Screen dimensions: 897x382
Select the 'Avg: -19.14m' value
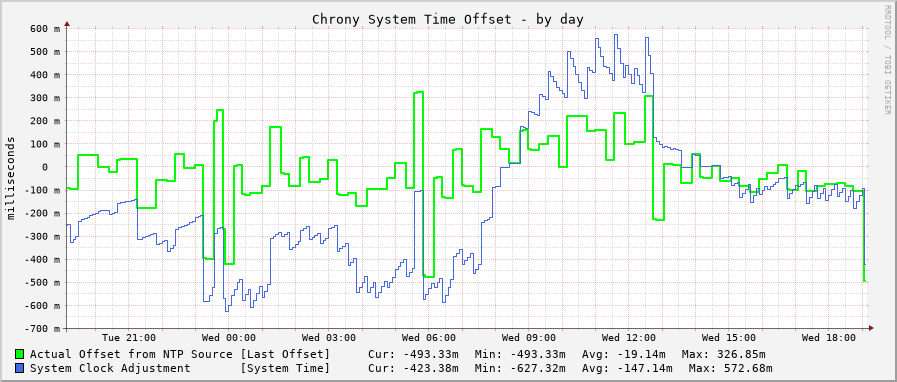tap(624, 354)
